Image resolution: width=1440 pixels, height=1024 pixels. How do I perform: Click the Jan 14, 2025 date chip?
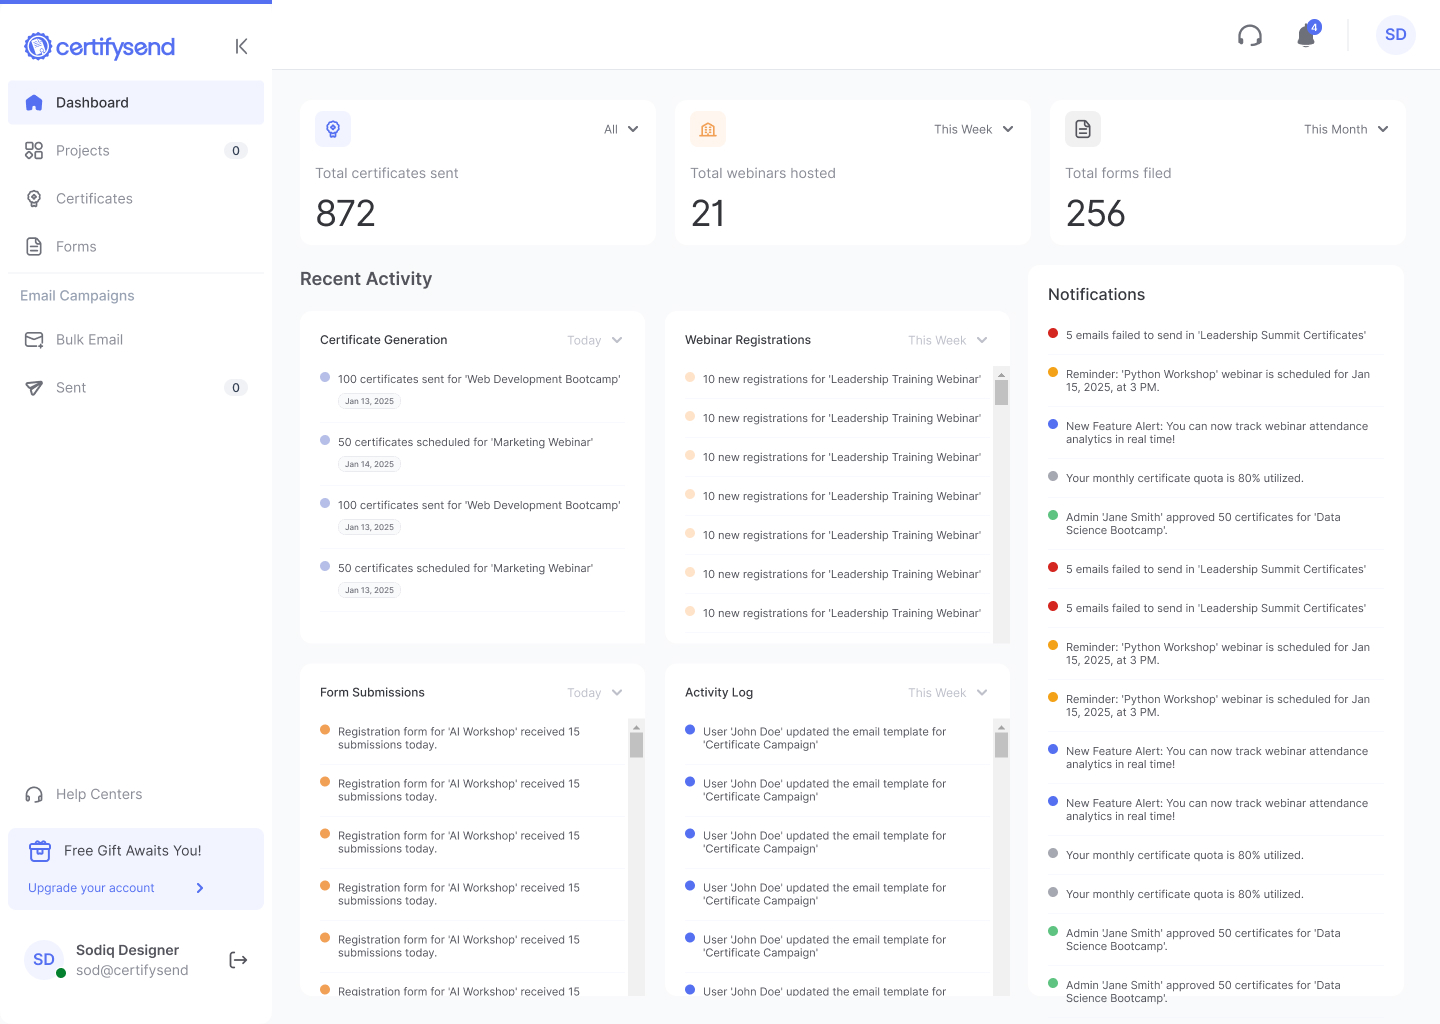tap(370, 464)
